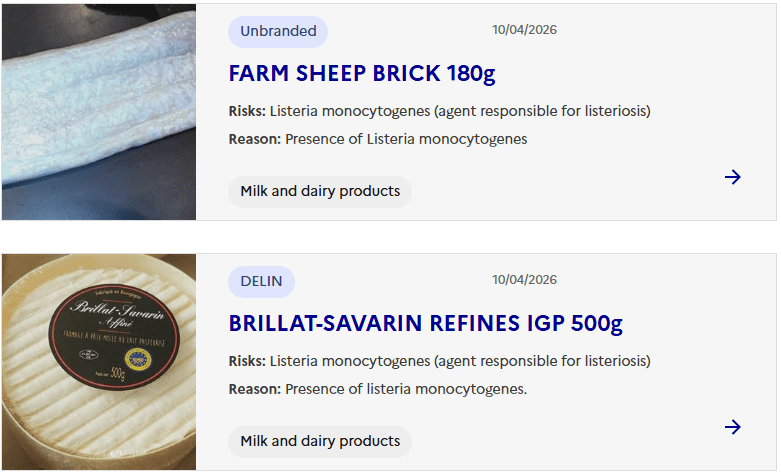
Task: Click the Risks line of Brillat-Savarin card
Action: coord(439,361)
